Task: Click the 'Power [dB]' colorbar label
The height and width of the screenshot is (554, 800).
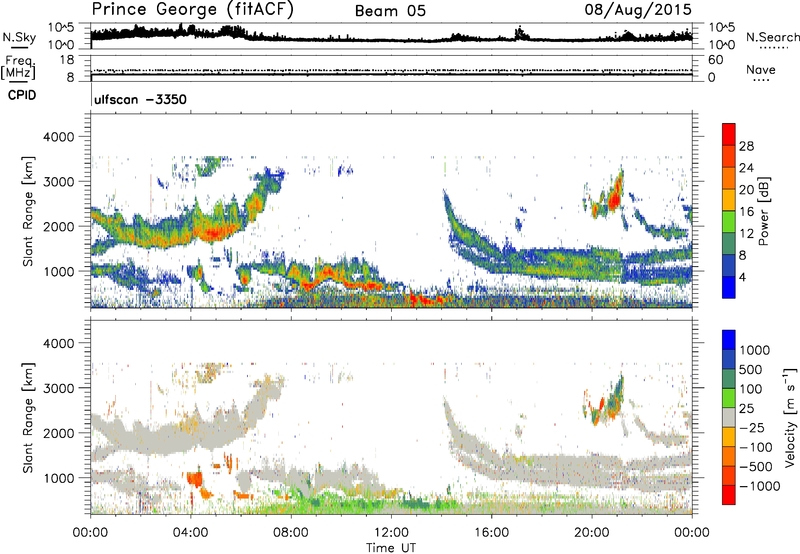Action: pyautogui.click(x=763, y=211)
